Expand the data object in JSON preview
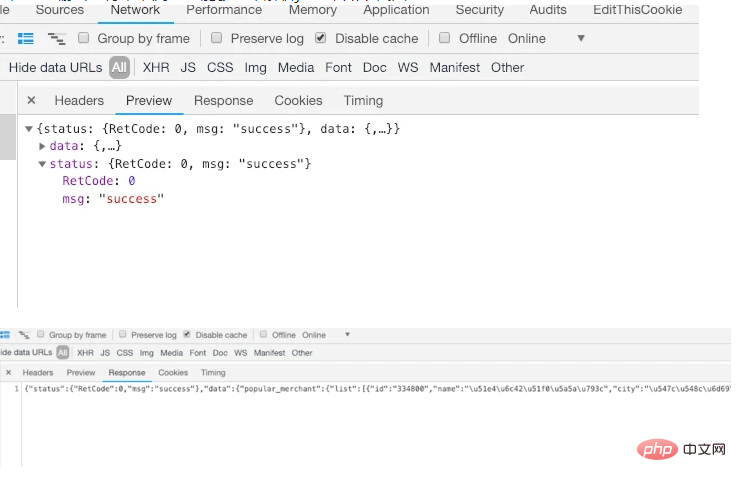 point(42,146)
